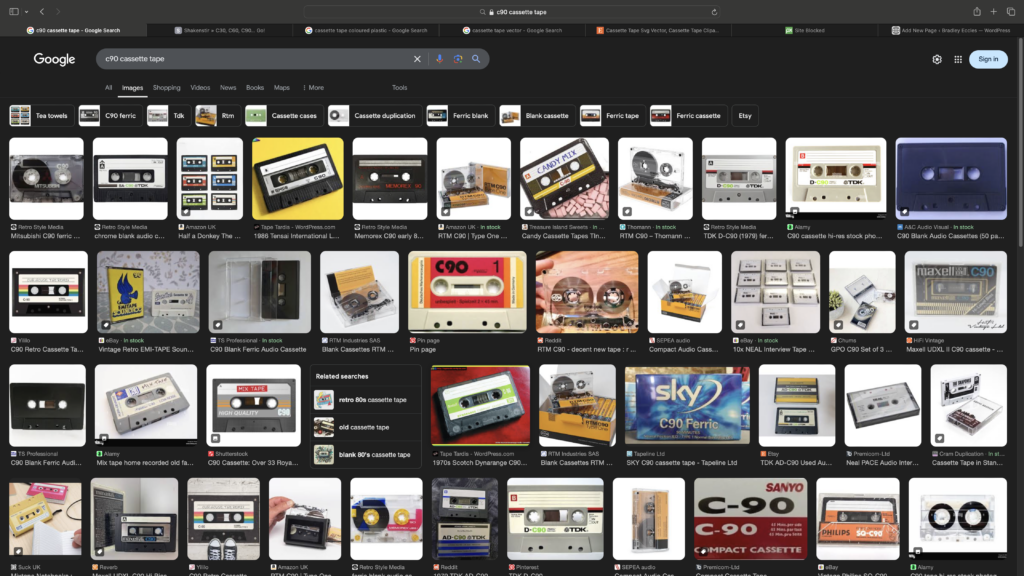Sign in to Google account

click(x=988, y=59)
